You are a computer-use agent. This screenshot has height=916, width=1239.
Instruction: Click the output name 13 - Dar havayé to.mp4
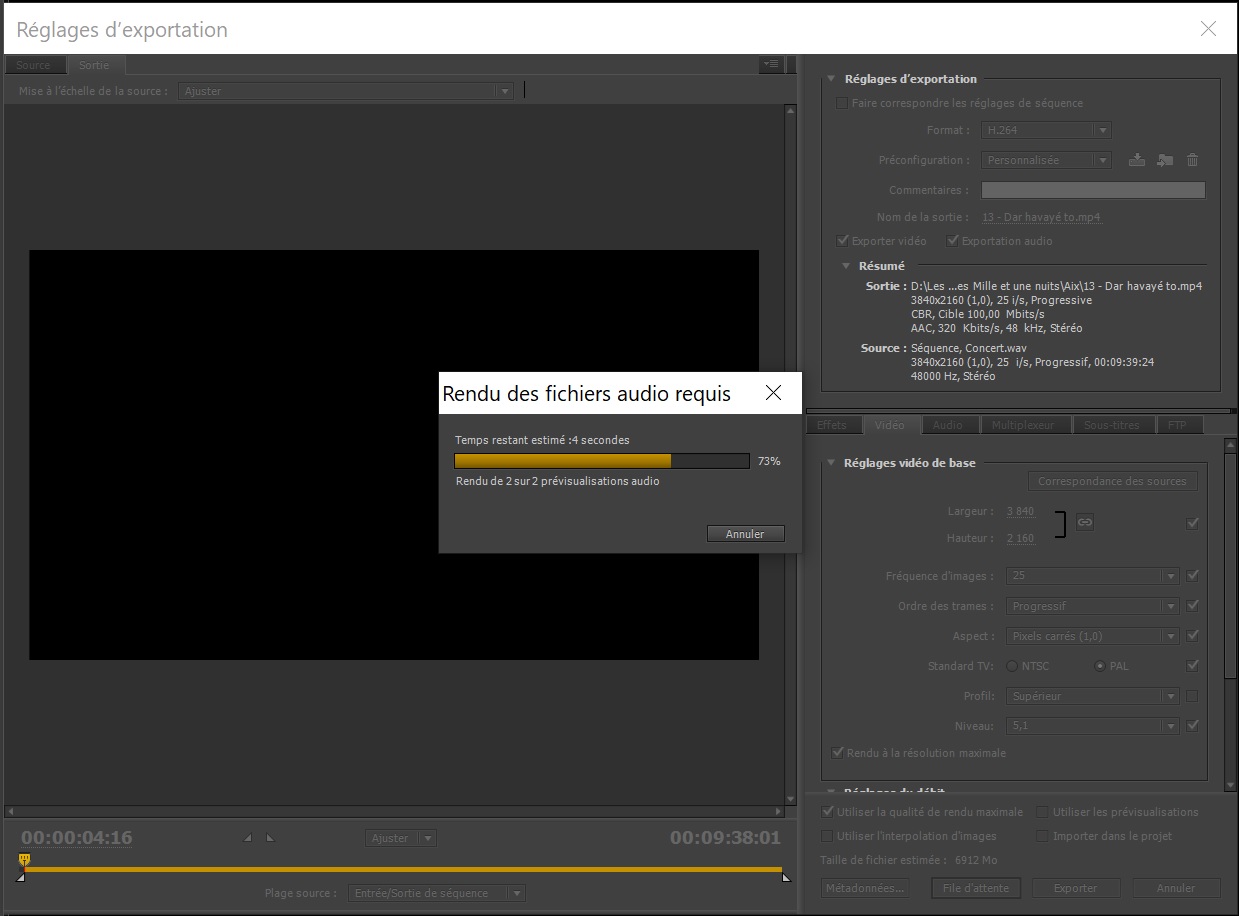tap(1042, 217)
